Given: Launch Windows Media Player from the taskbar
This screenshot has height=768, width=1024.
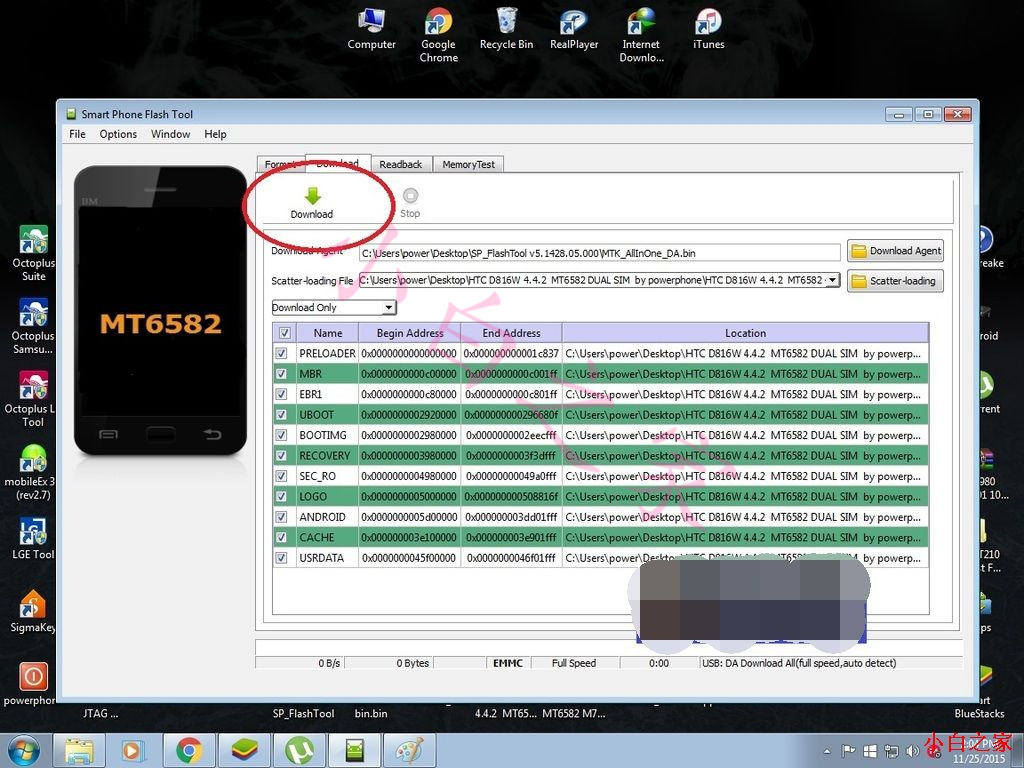Looking at the screenshot, I should click(x=133, y=750).
